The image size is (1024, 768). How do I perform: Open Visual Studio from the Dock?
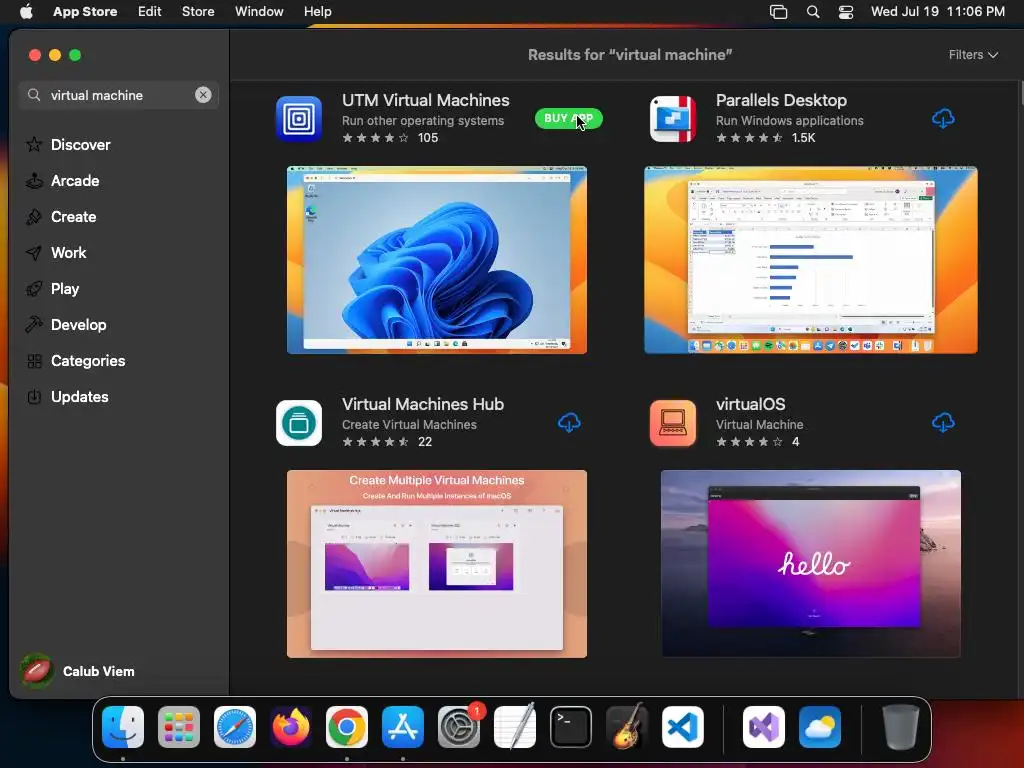click(764, 727)
